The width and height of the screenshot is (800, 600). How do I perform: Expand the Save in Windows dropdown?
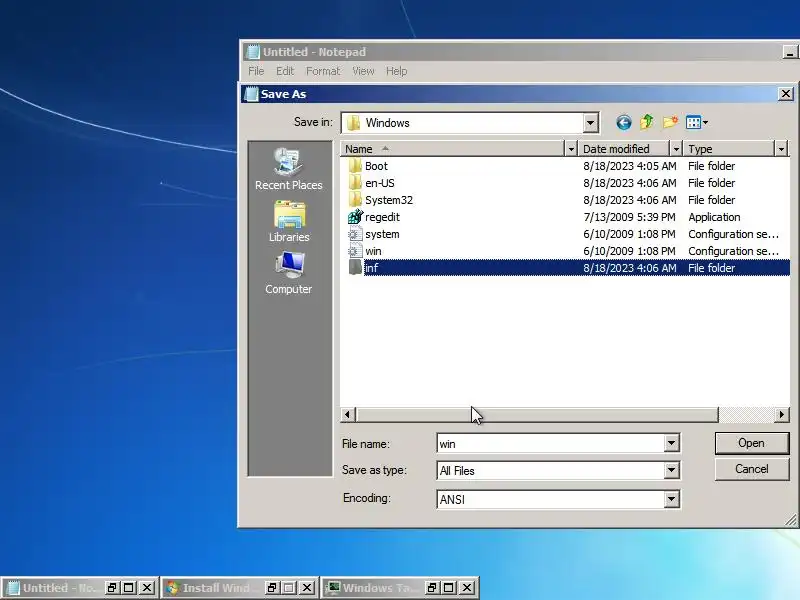(590, 123)
